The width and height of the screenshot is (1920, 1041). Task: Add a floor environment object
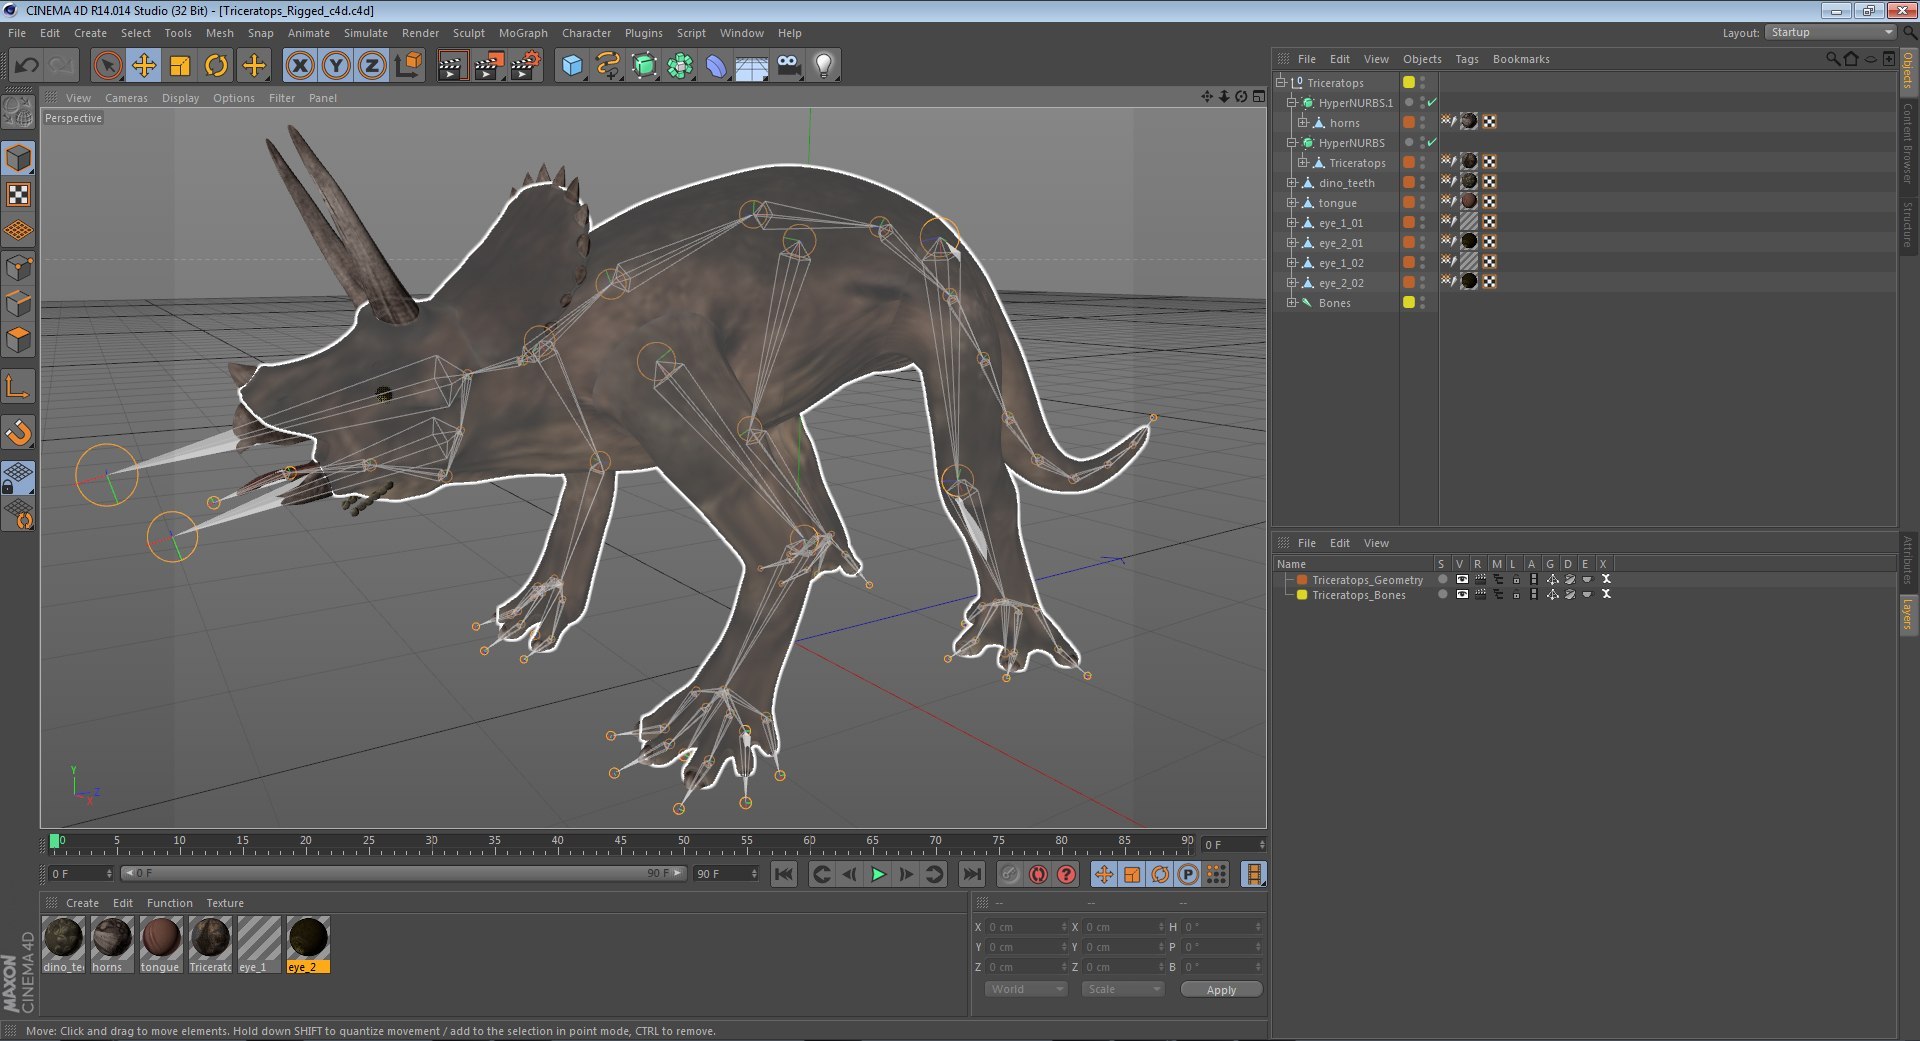752,66
